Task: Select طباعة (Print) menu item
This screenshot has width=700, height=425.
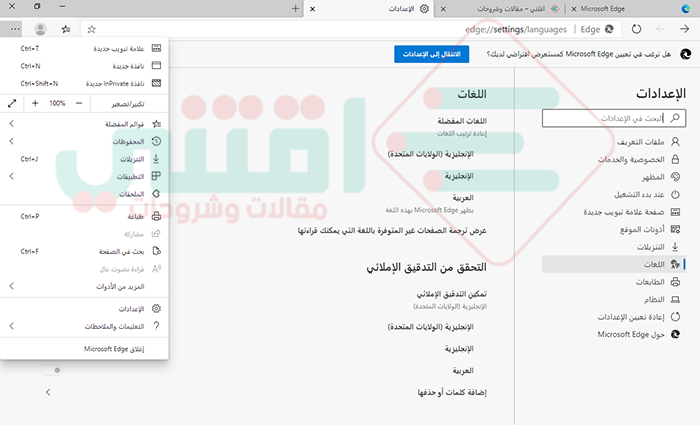Action: pos(84,216)
